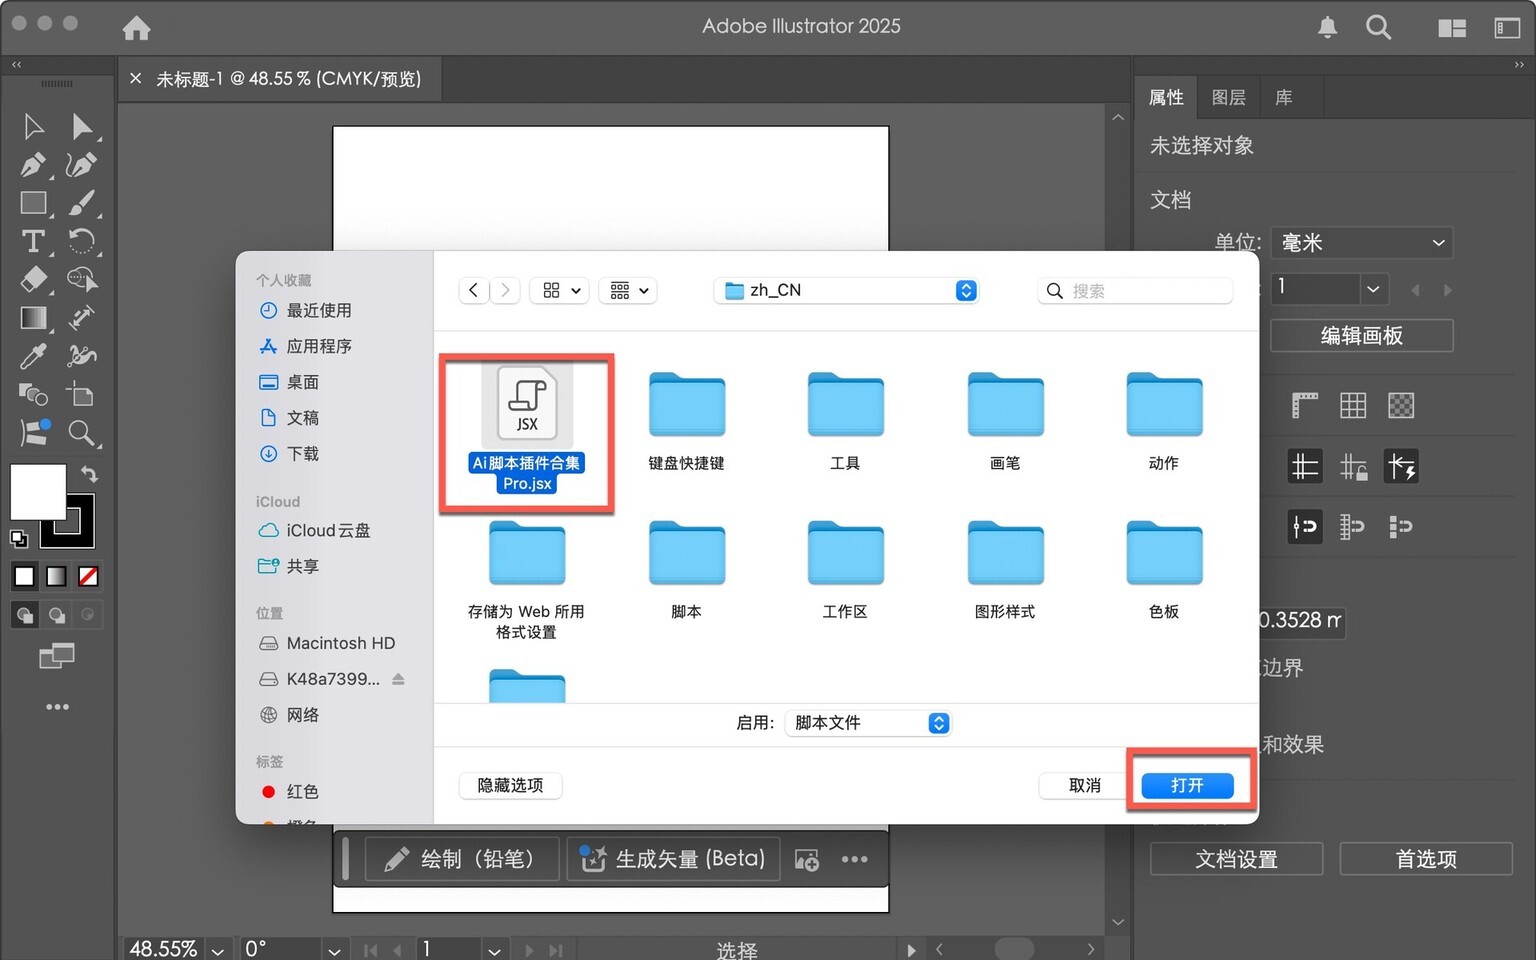
Task: Open the zh_CN folder path dropdown
Action: [x=846, y=290]
